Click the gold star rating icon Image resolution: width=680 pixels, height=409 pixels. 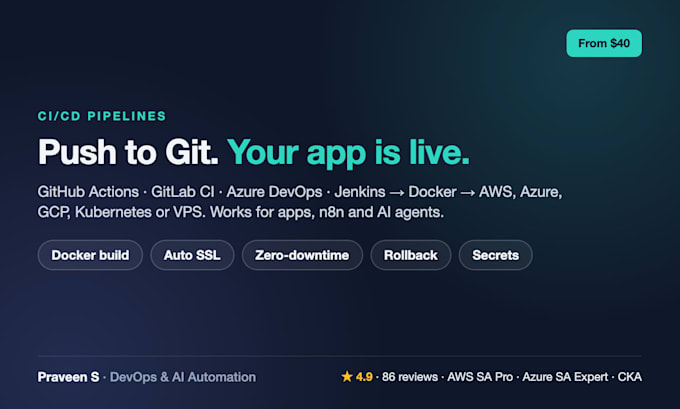pyautogui.click(x=347, y=376)
